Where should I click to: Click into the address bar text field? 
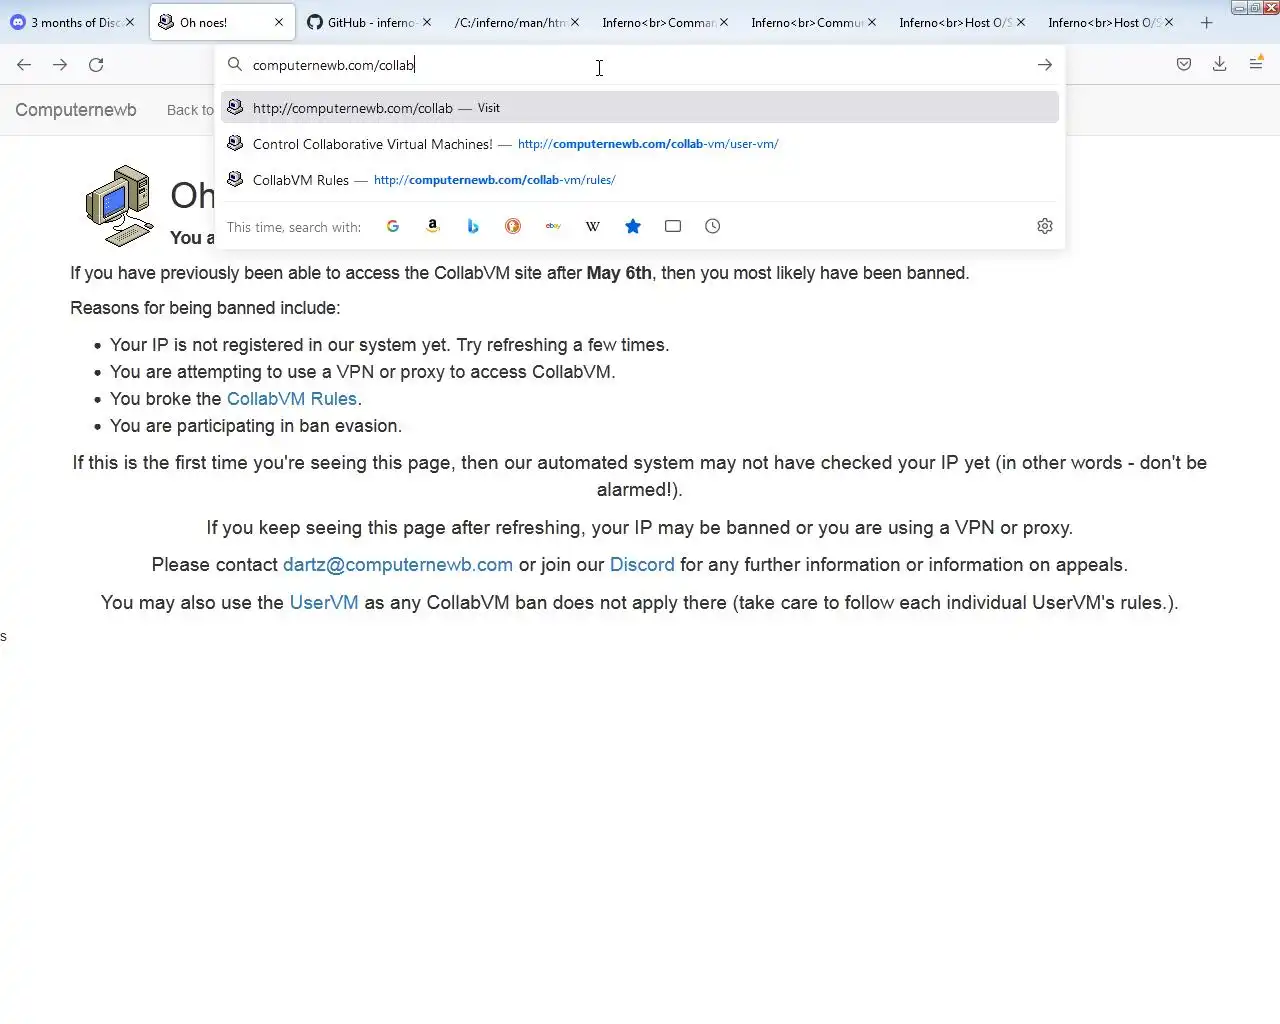[640, 65]
